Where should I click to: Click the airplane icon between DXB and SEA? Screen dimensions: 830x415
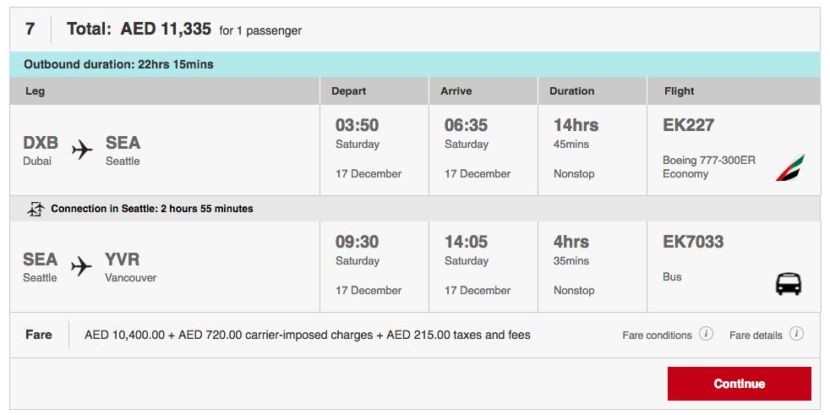[x=82, y=150]
